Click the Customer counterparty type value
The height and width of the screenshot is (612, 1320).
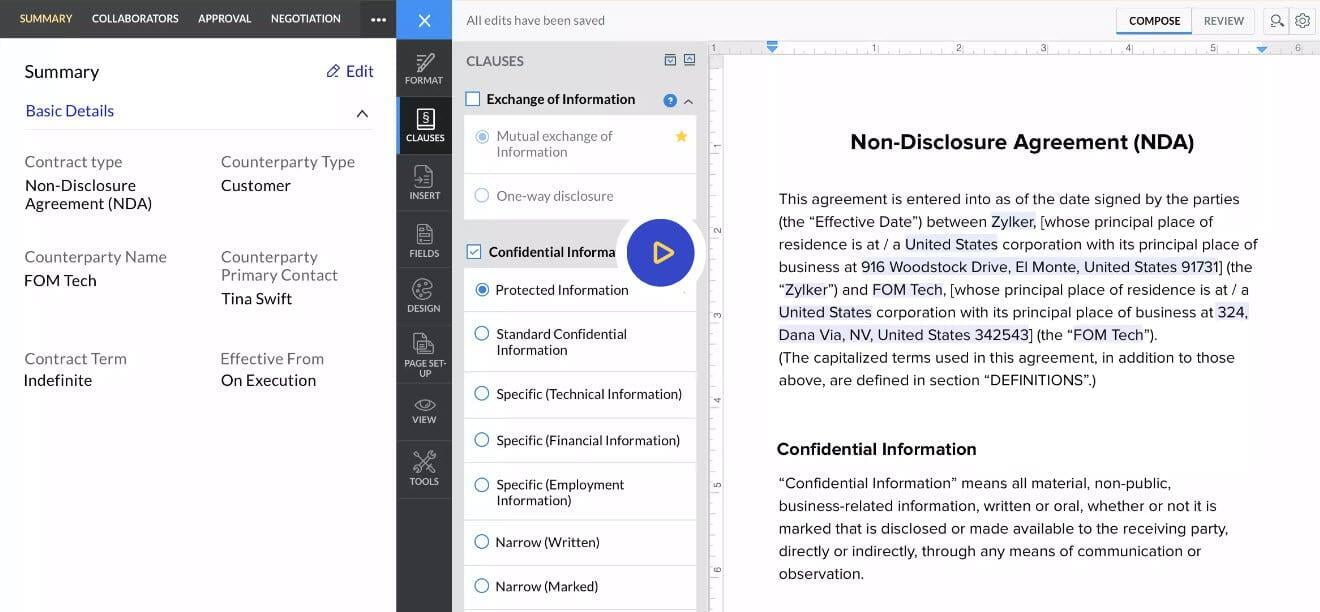[x=256, y=185]
